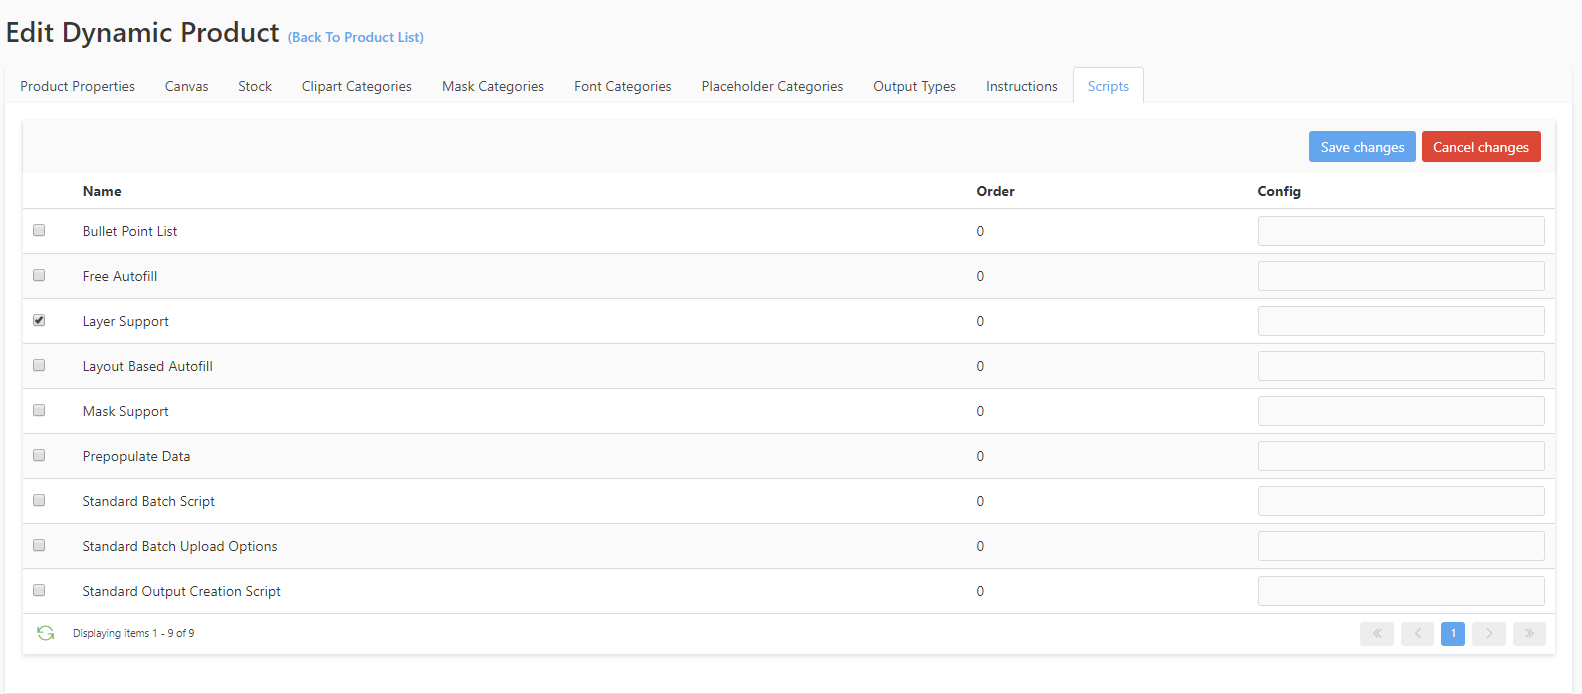
Task: Open the Output Types tab
Action: tap(914, 86)
